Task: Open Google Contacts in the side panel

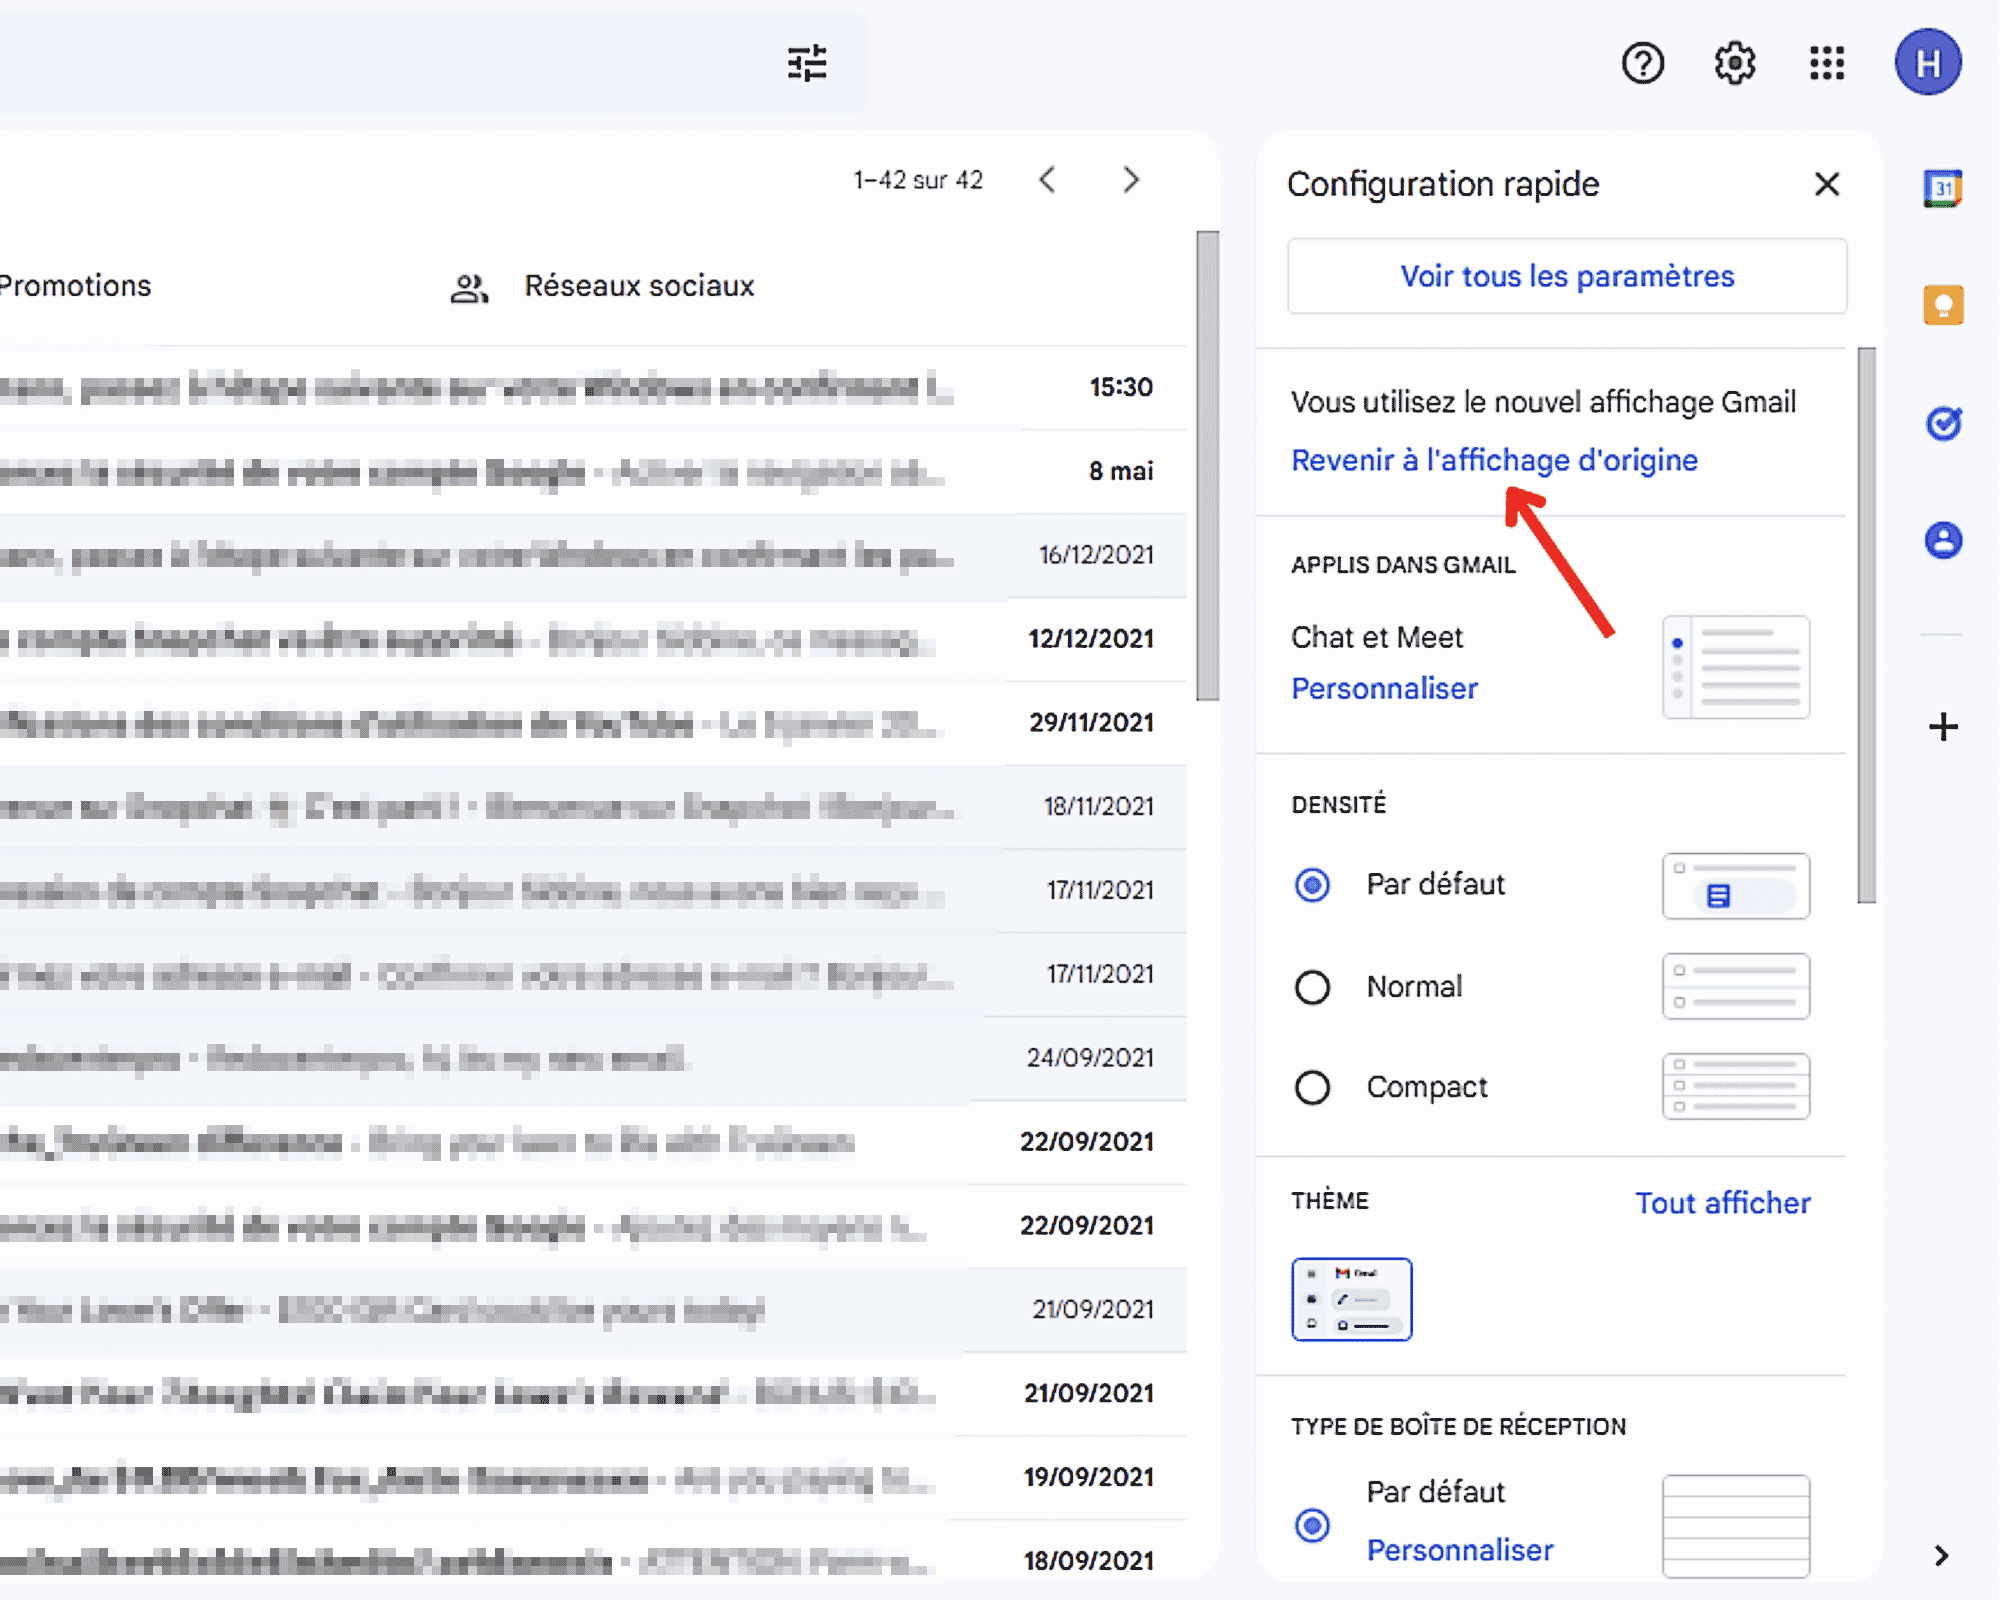Action: [x=1943, y=540]
